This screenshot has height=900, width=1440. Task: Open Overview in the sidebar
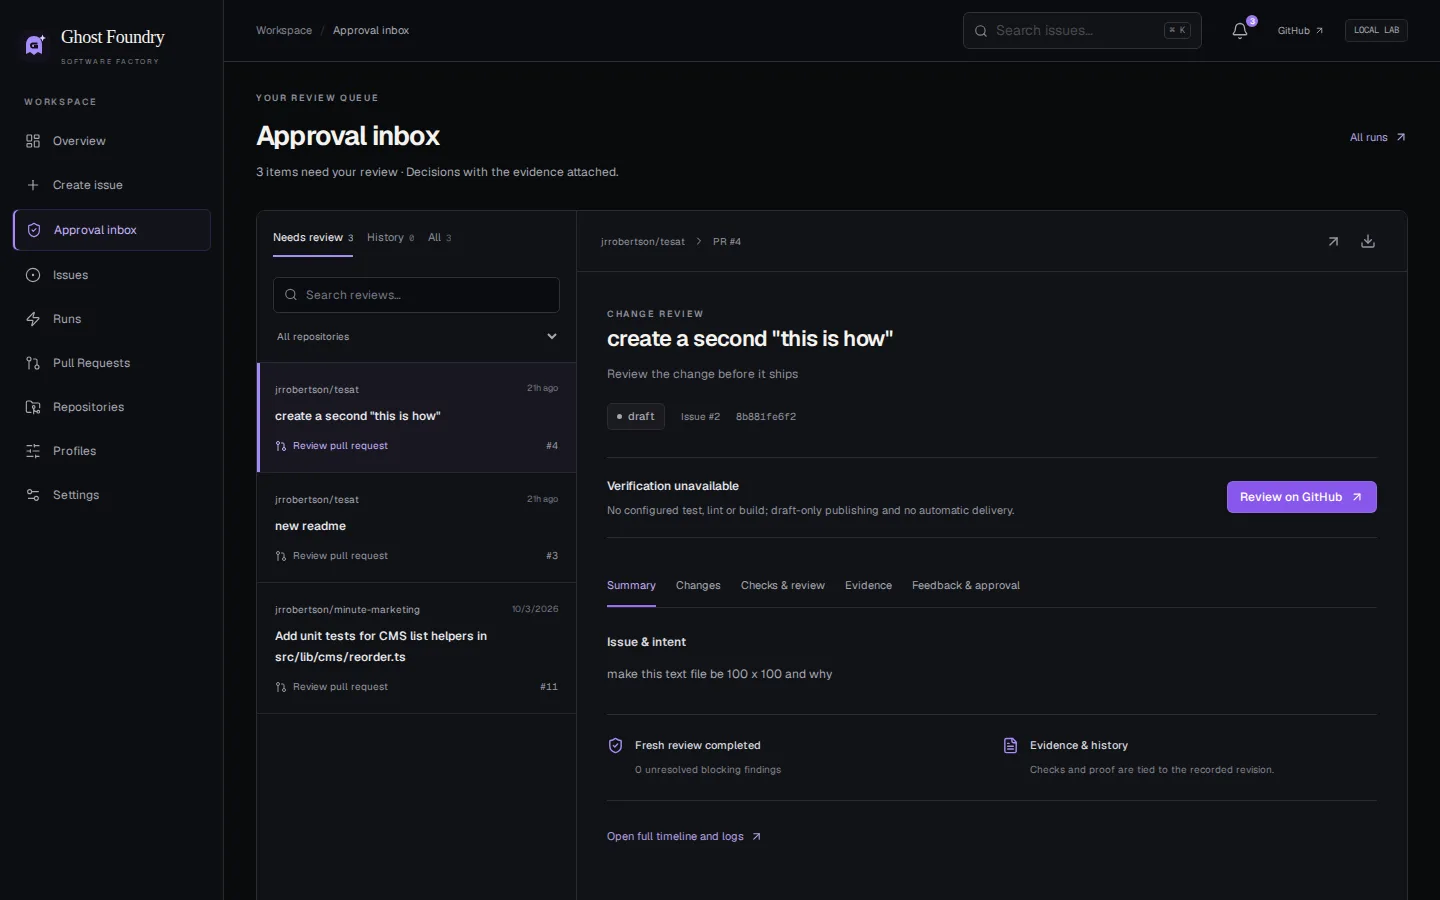[x=112, y=141]
